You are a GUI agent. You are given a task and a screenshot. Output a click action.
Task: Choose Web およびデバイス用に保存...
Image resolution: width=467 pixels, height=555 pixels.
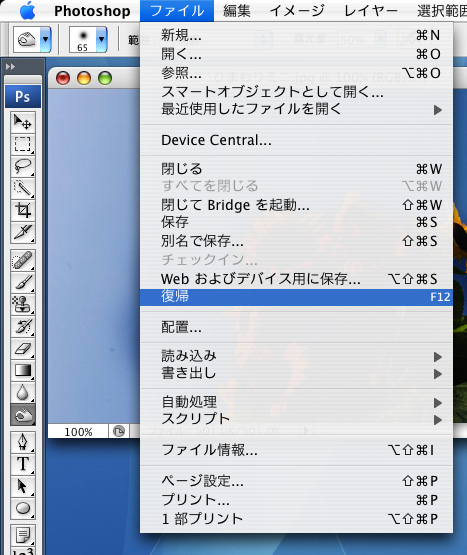click(296, 279)
